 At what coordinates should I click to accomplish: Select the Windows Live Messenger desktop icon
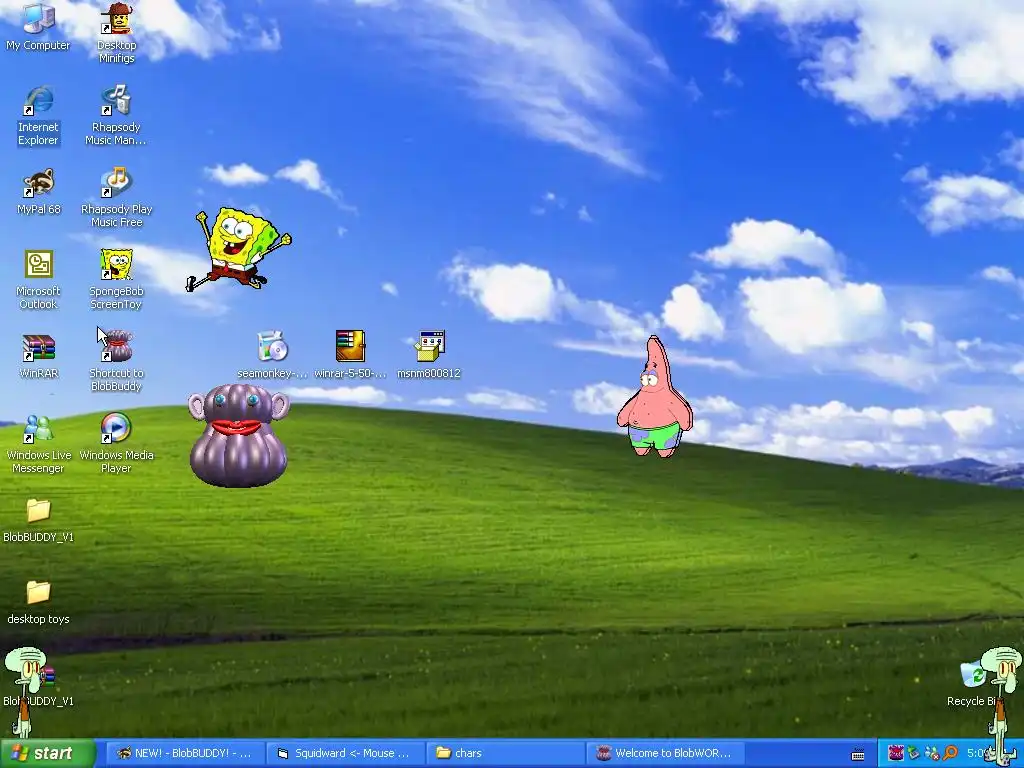pos(38,444)
